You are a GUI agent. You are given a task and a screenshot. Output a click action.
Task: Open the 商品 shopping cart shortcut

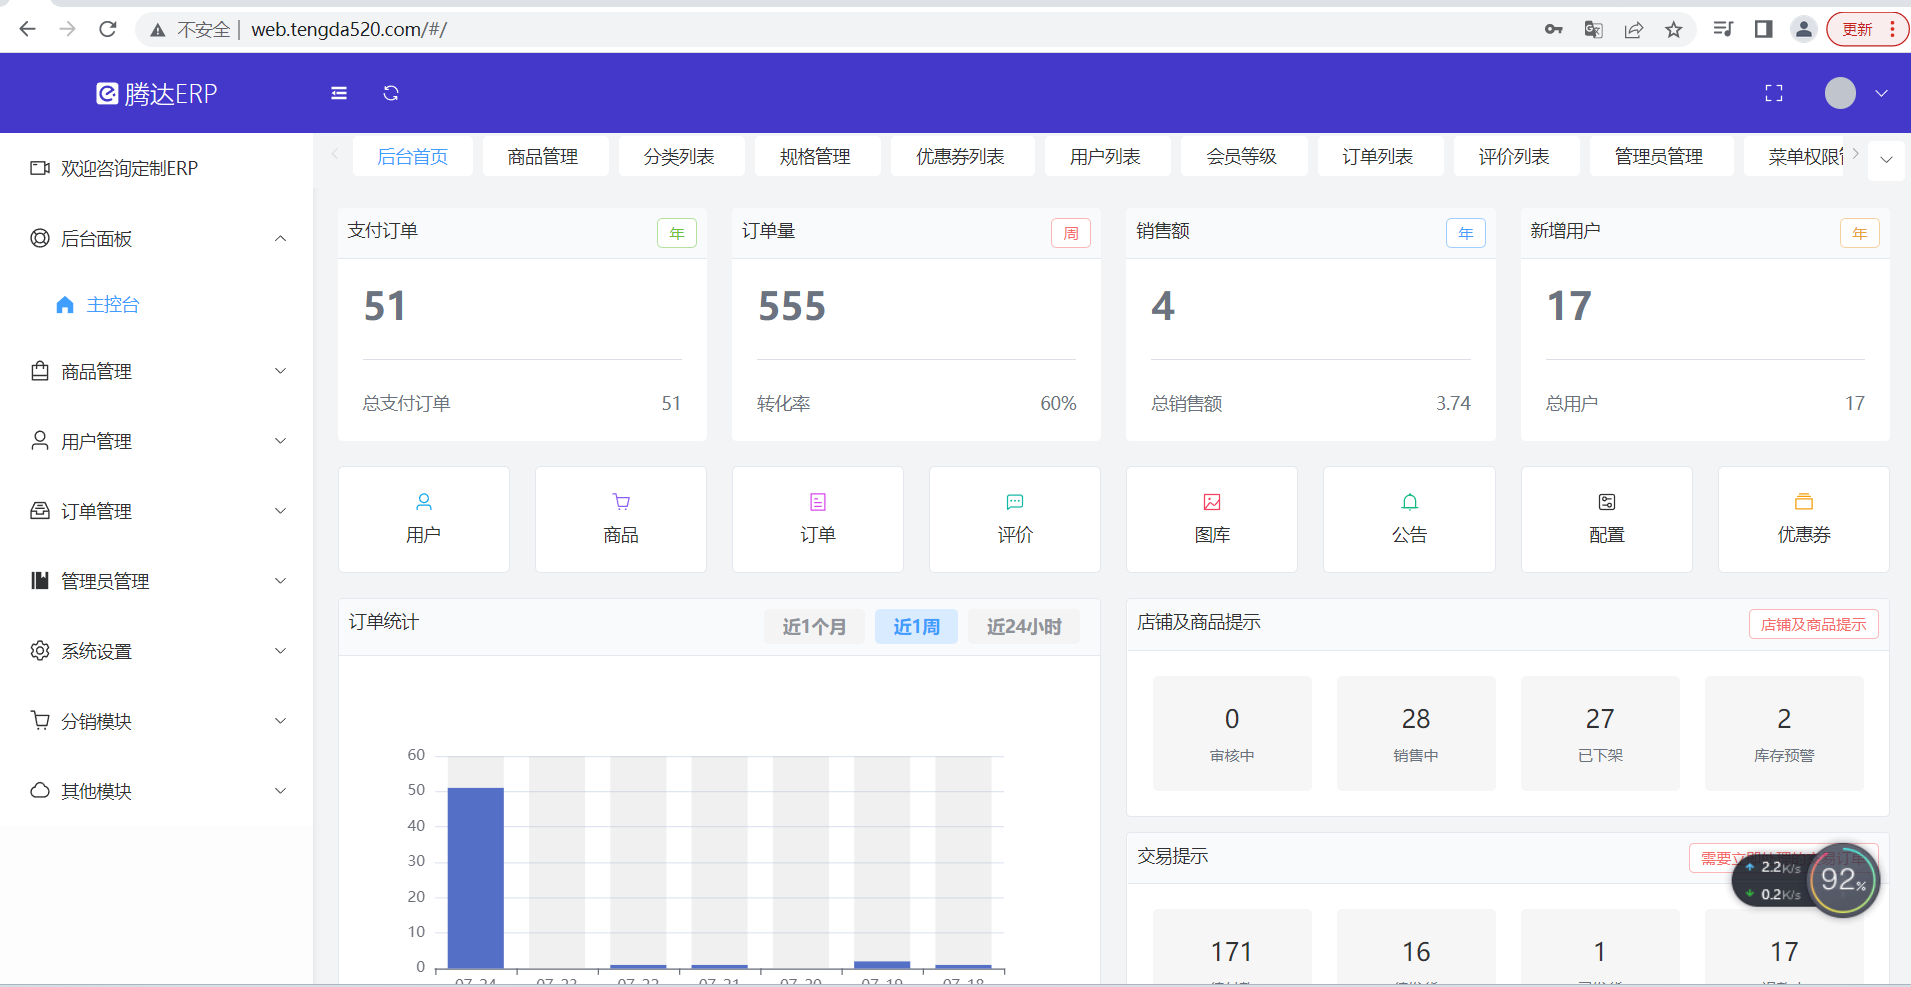pyautogui.click(x=620, y=519)
